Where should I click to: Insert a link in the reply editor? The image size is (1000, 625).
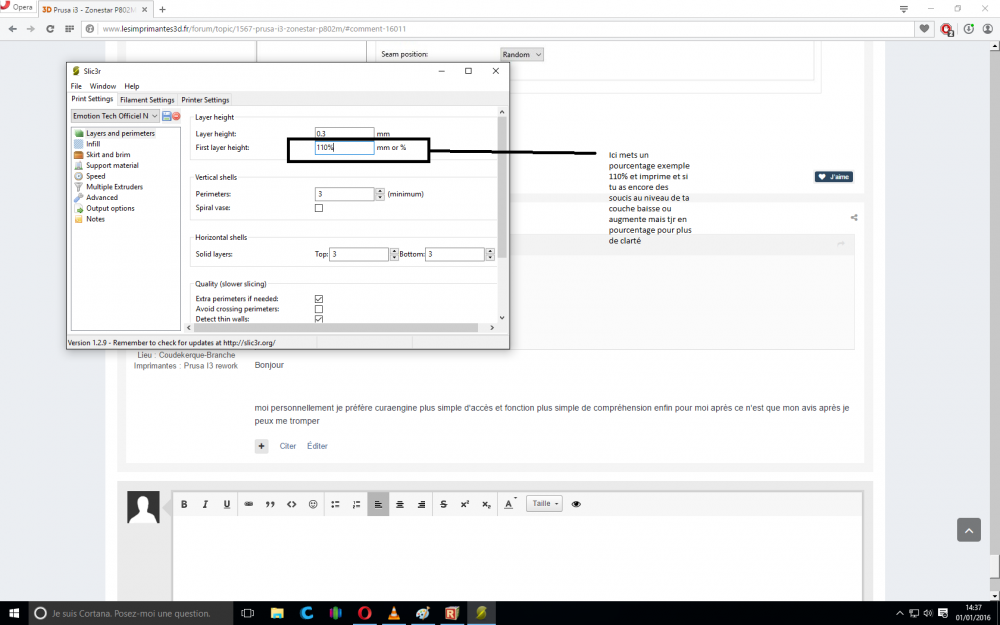coord(249,504)
